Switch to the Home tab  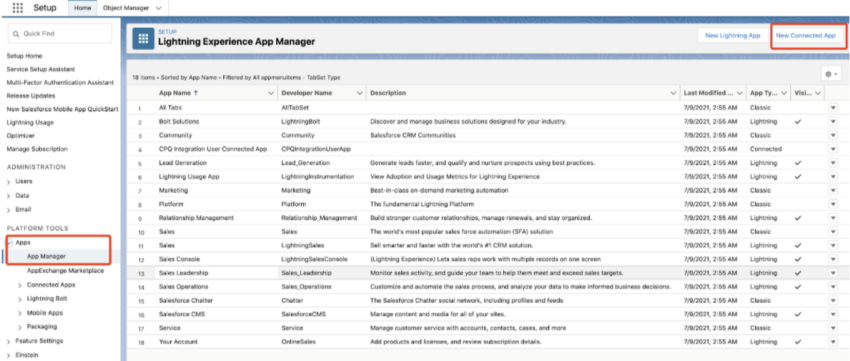82,8
